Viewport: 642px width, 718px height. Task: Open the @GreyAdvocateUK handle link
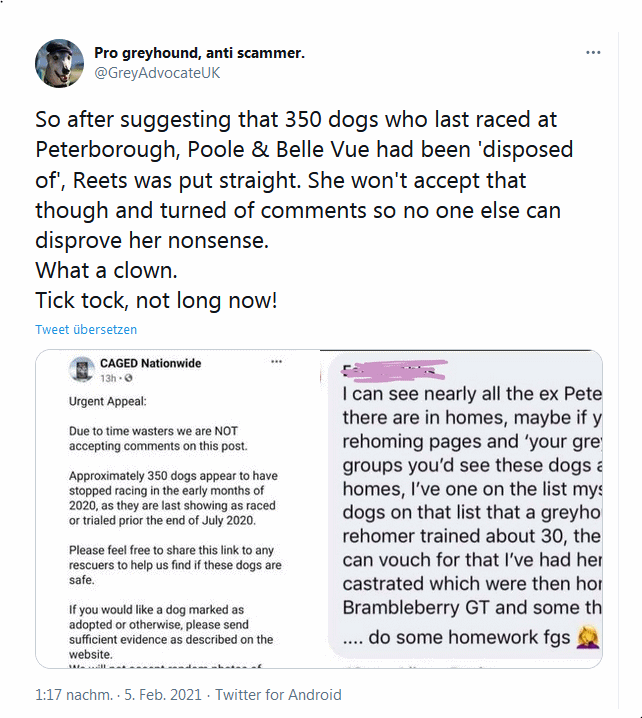point(157,73)
